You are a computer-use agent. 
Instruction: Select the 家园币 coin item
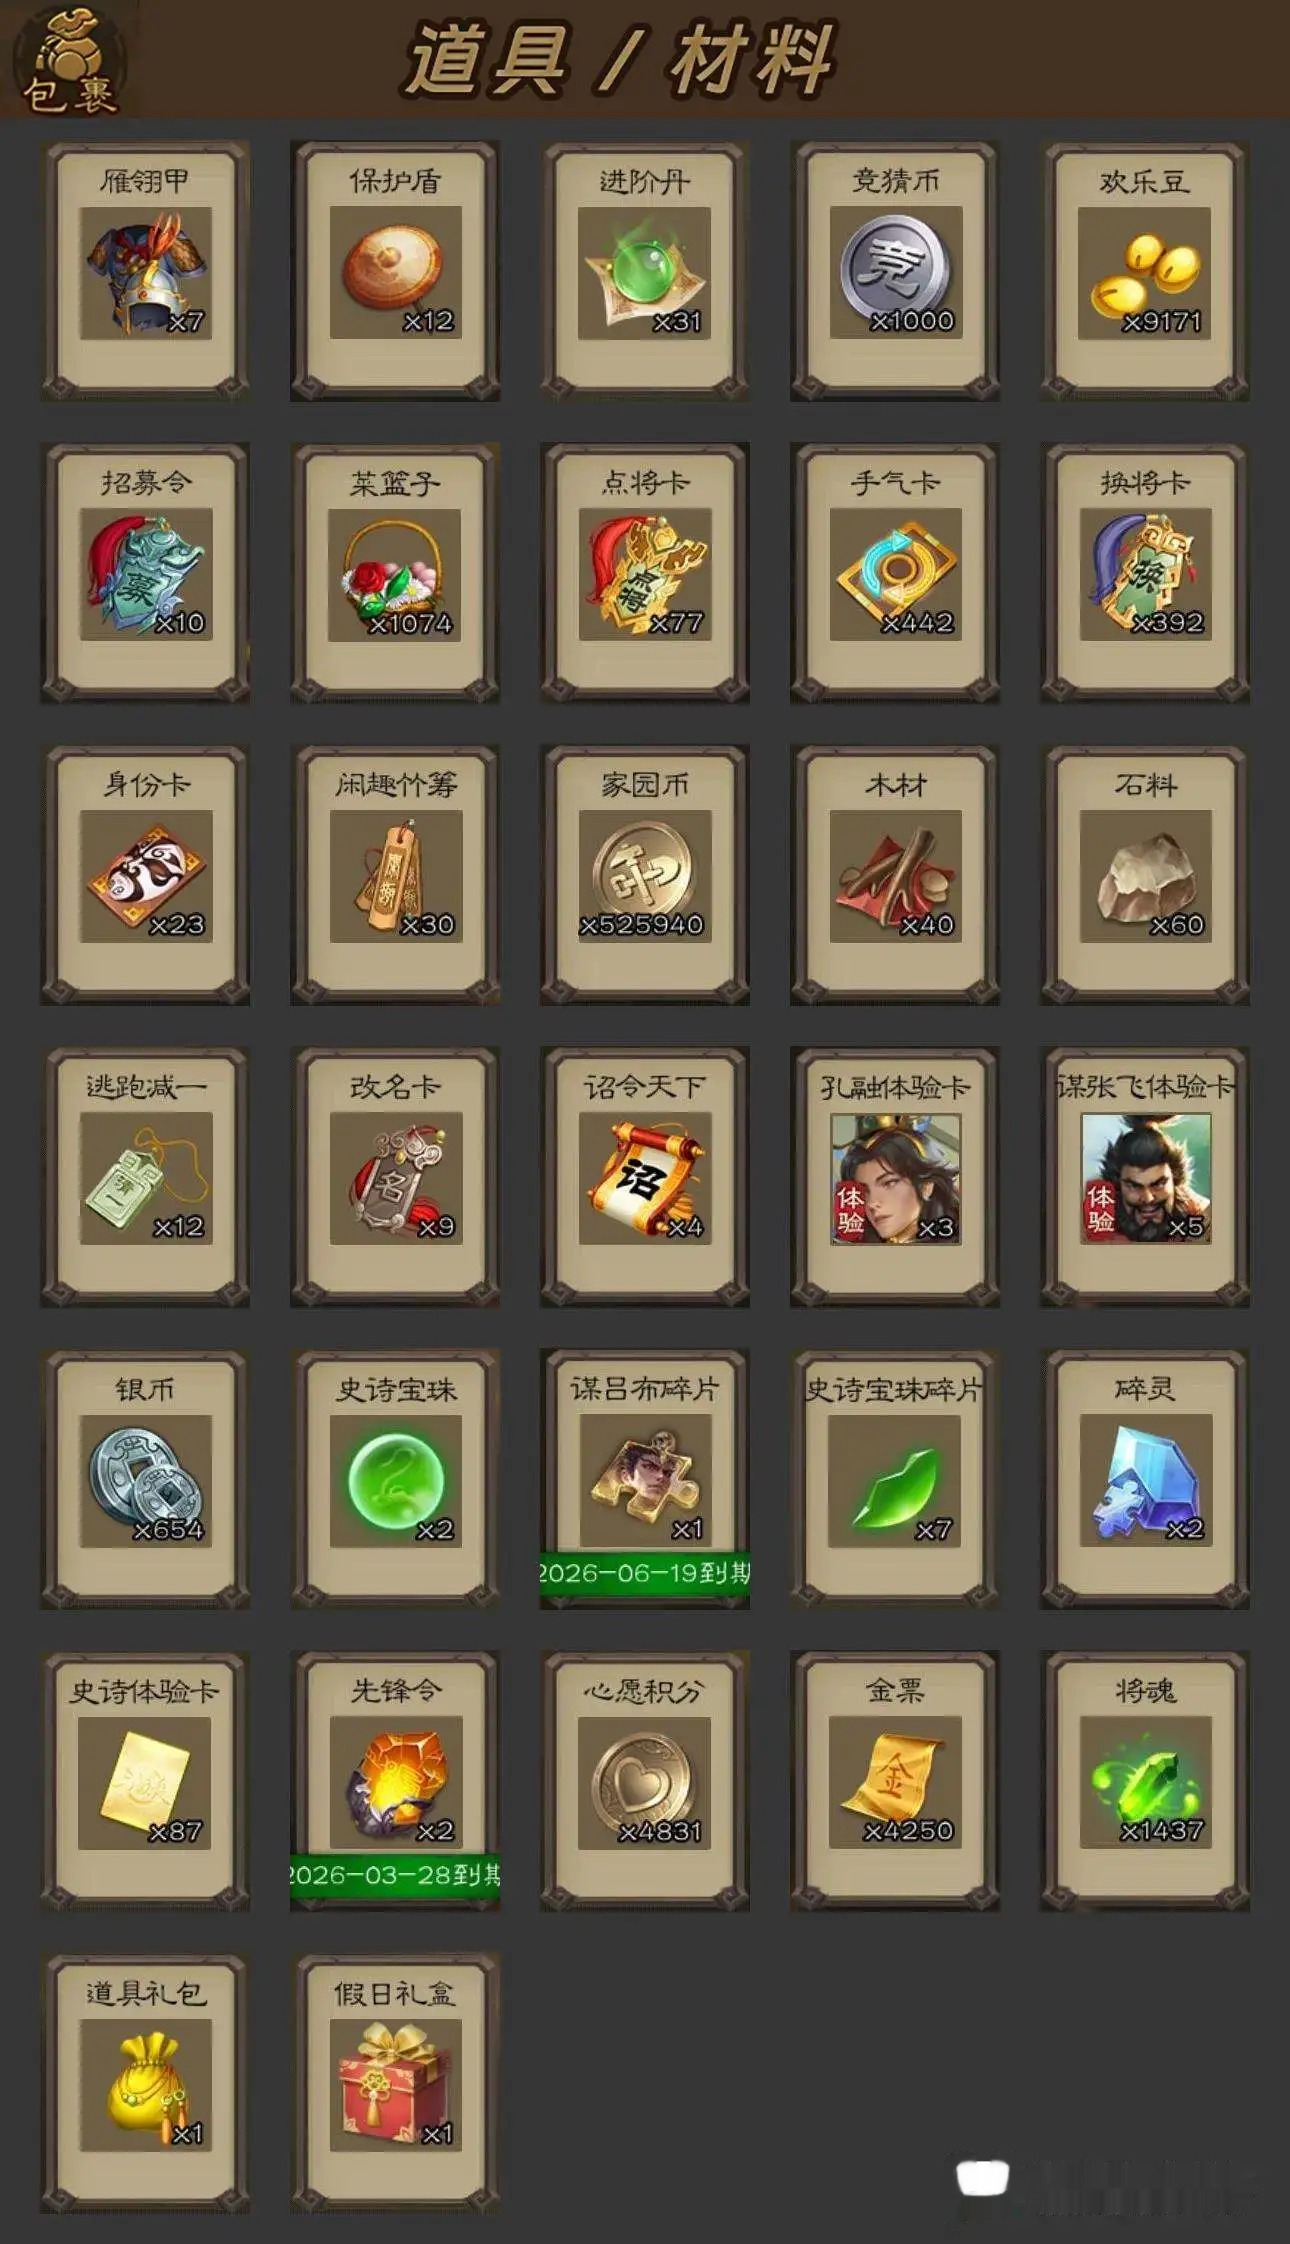[x=645, y=875]
